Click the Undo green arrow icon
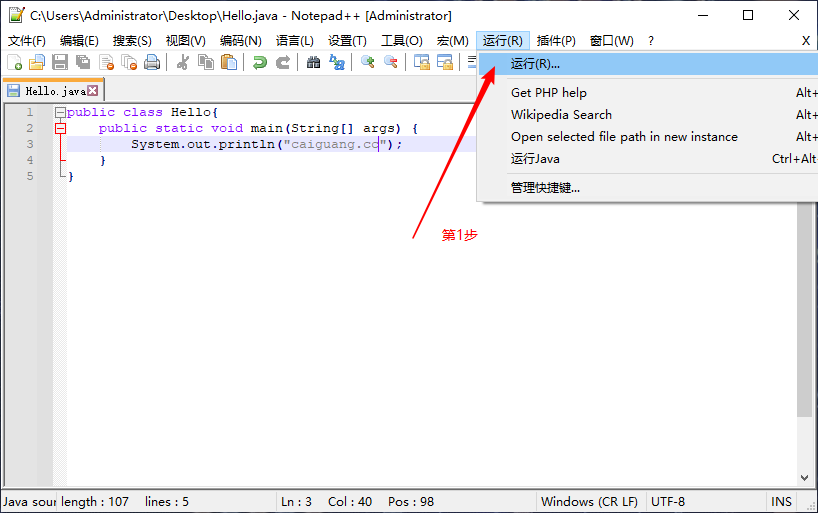818x513 pixels. 259,62
